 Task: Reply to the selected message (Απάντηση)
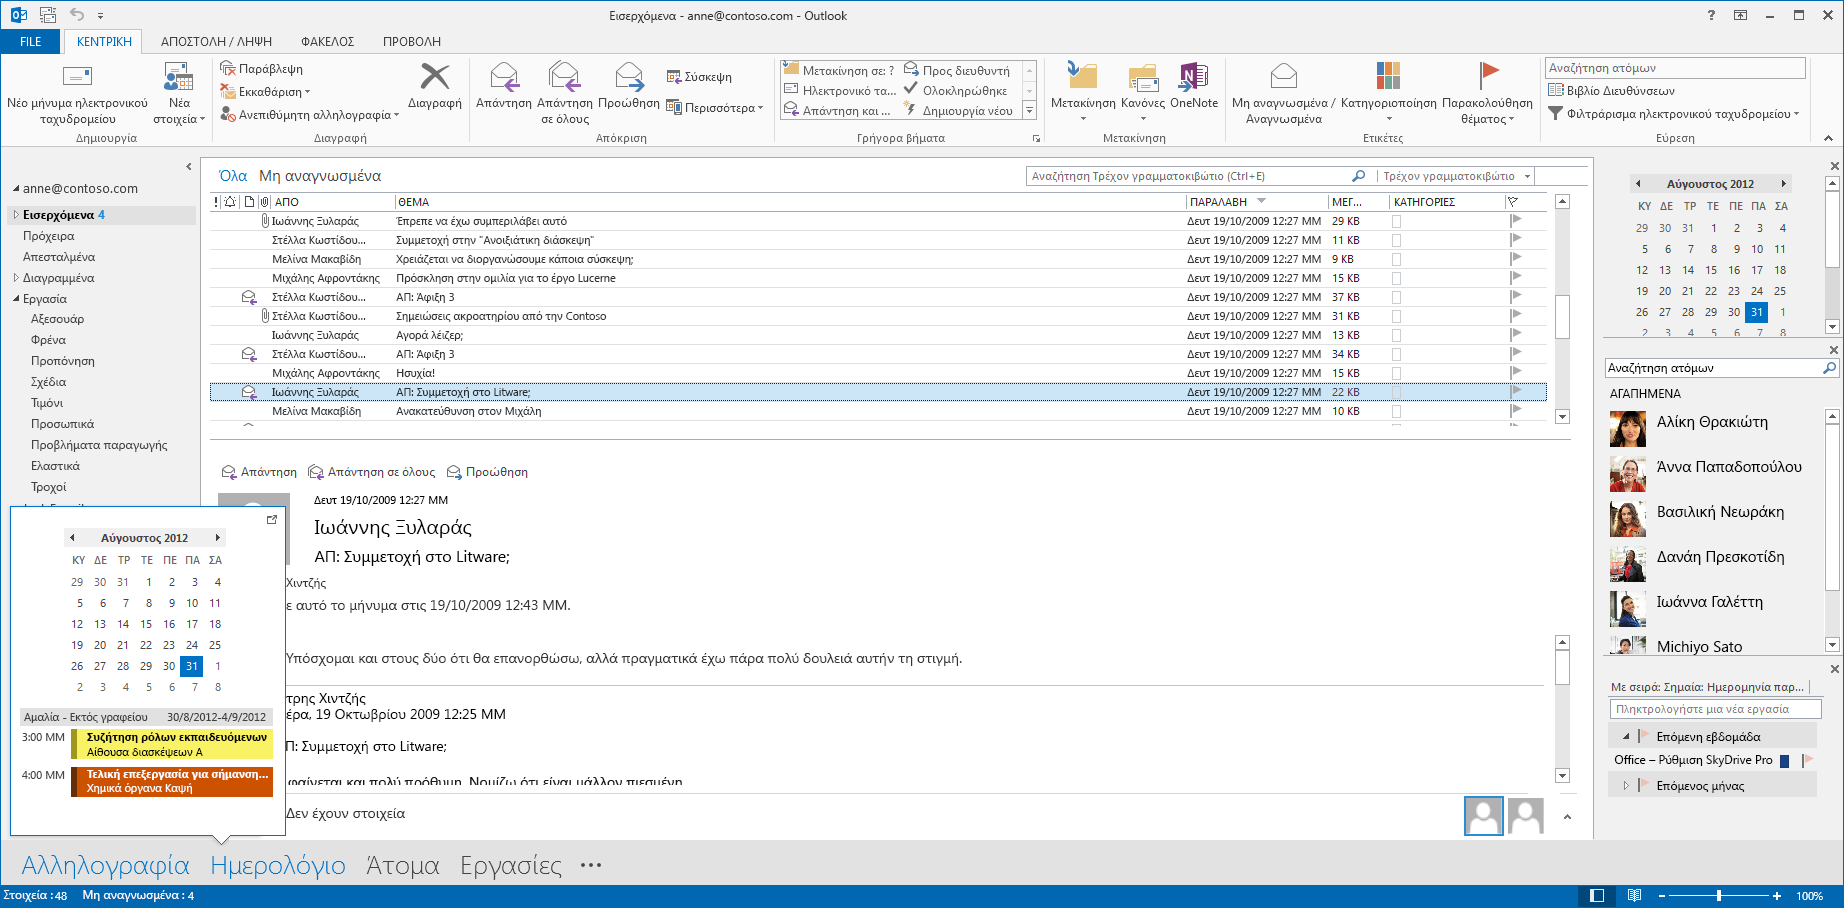(x=504, y=85)
